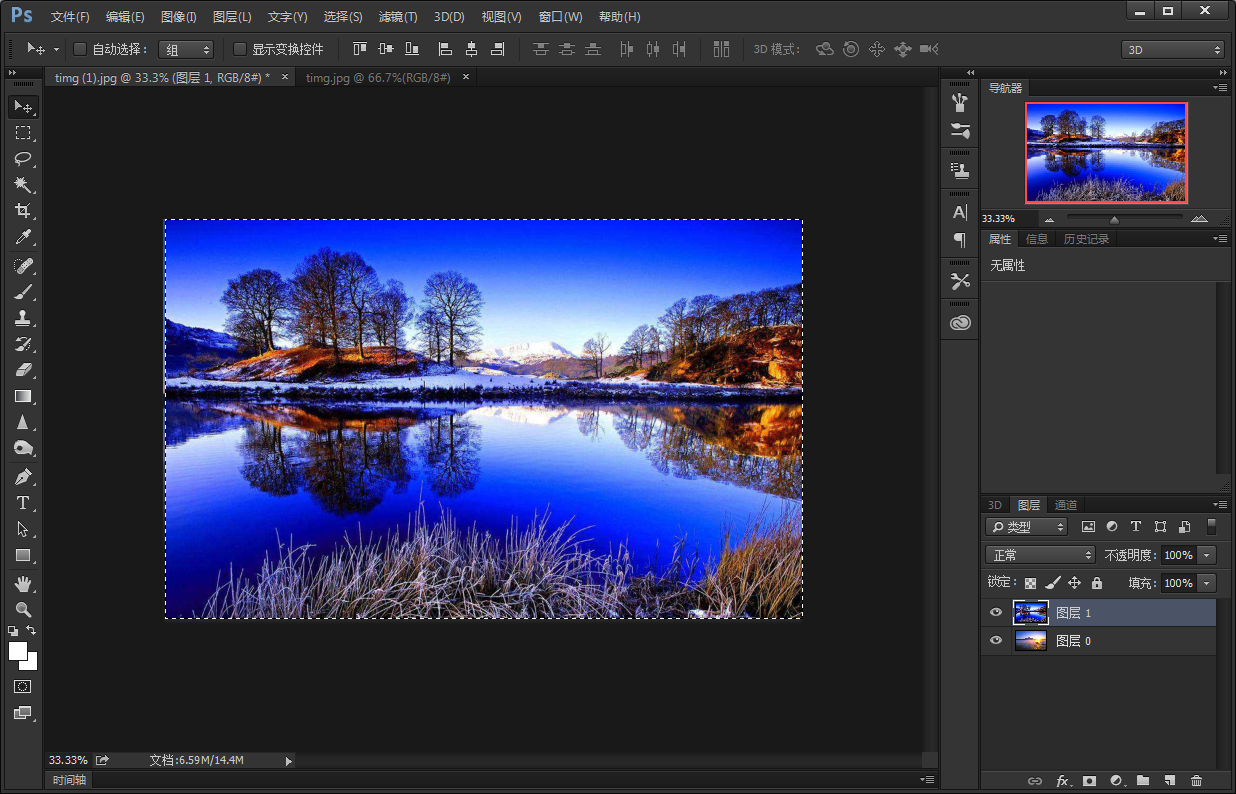1236x794 pixels.
Task: Select the Lasso tool
Action: (23, 159)
